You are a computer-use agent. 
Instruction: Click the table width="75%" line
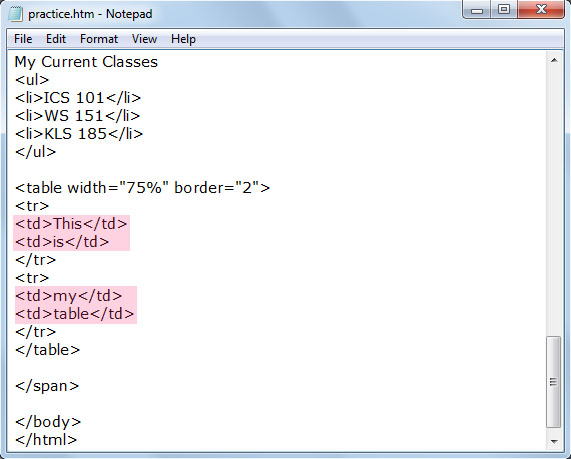pos(142,188)
